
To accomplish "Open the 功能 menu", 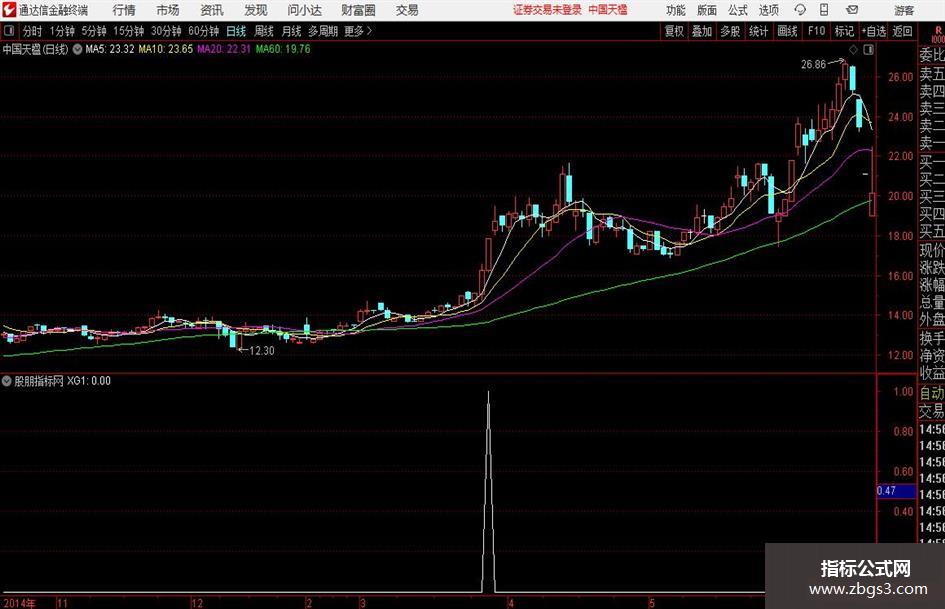I will coord(676,10).
